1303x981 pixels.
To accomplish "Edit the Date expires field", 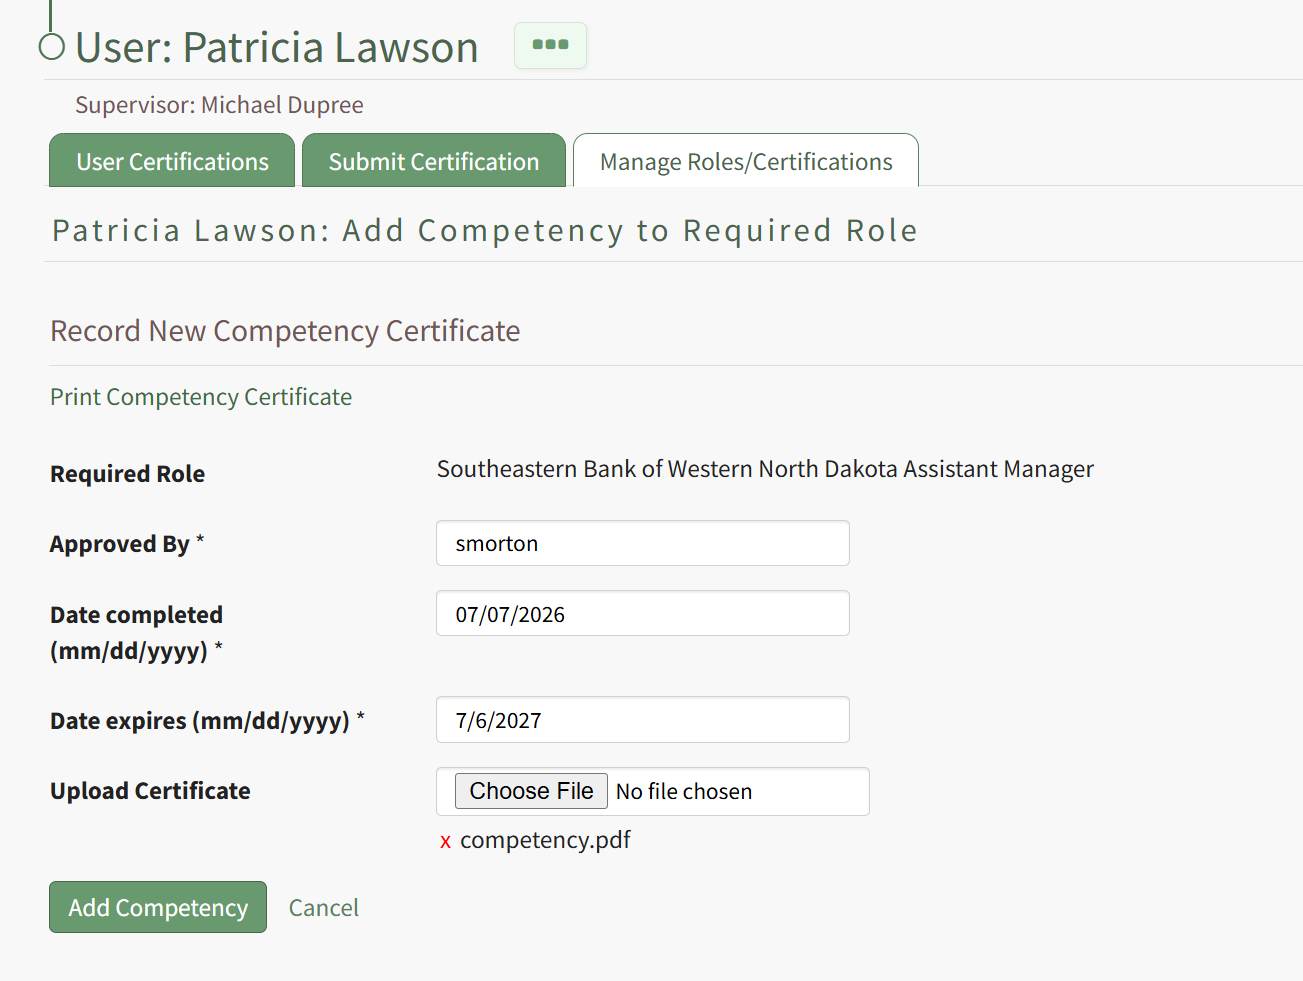I will [x=643, y=720].
